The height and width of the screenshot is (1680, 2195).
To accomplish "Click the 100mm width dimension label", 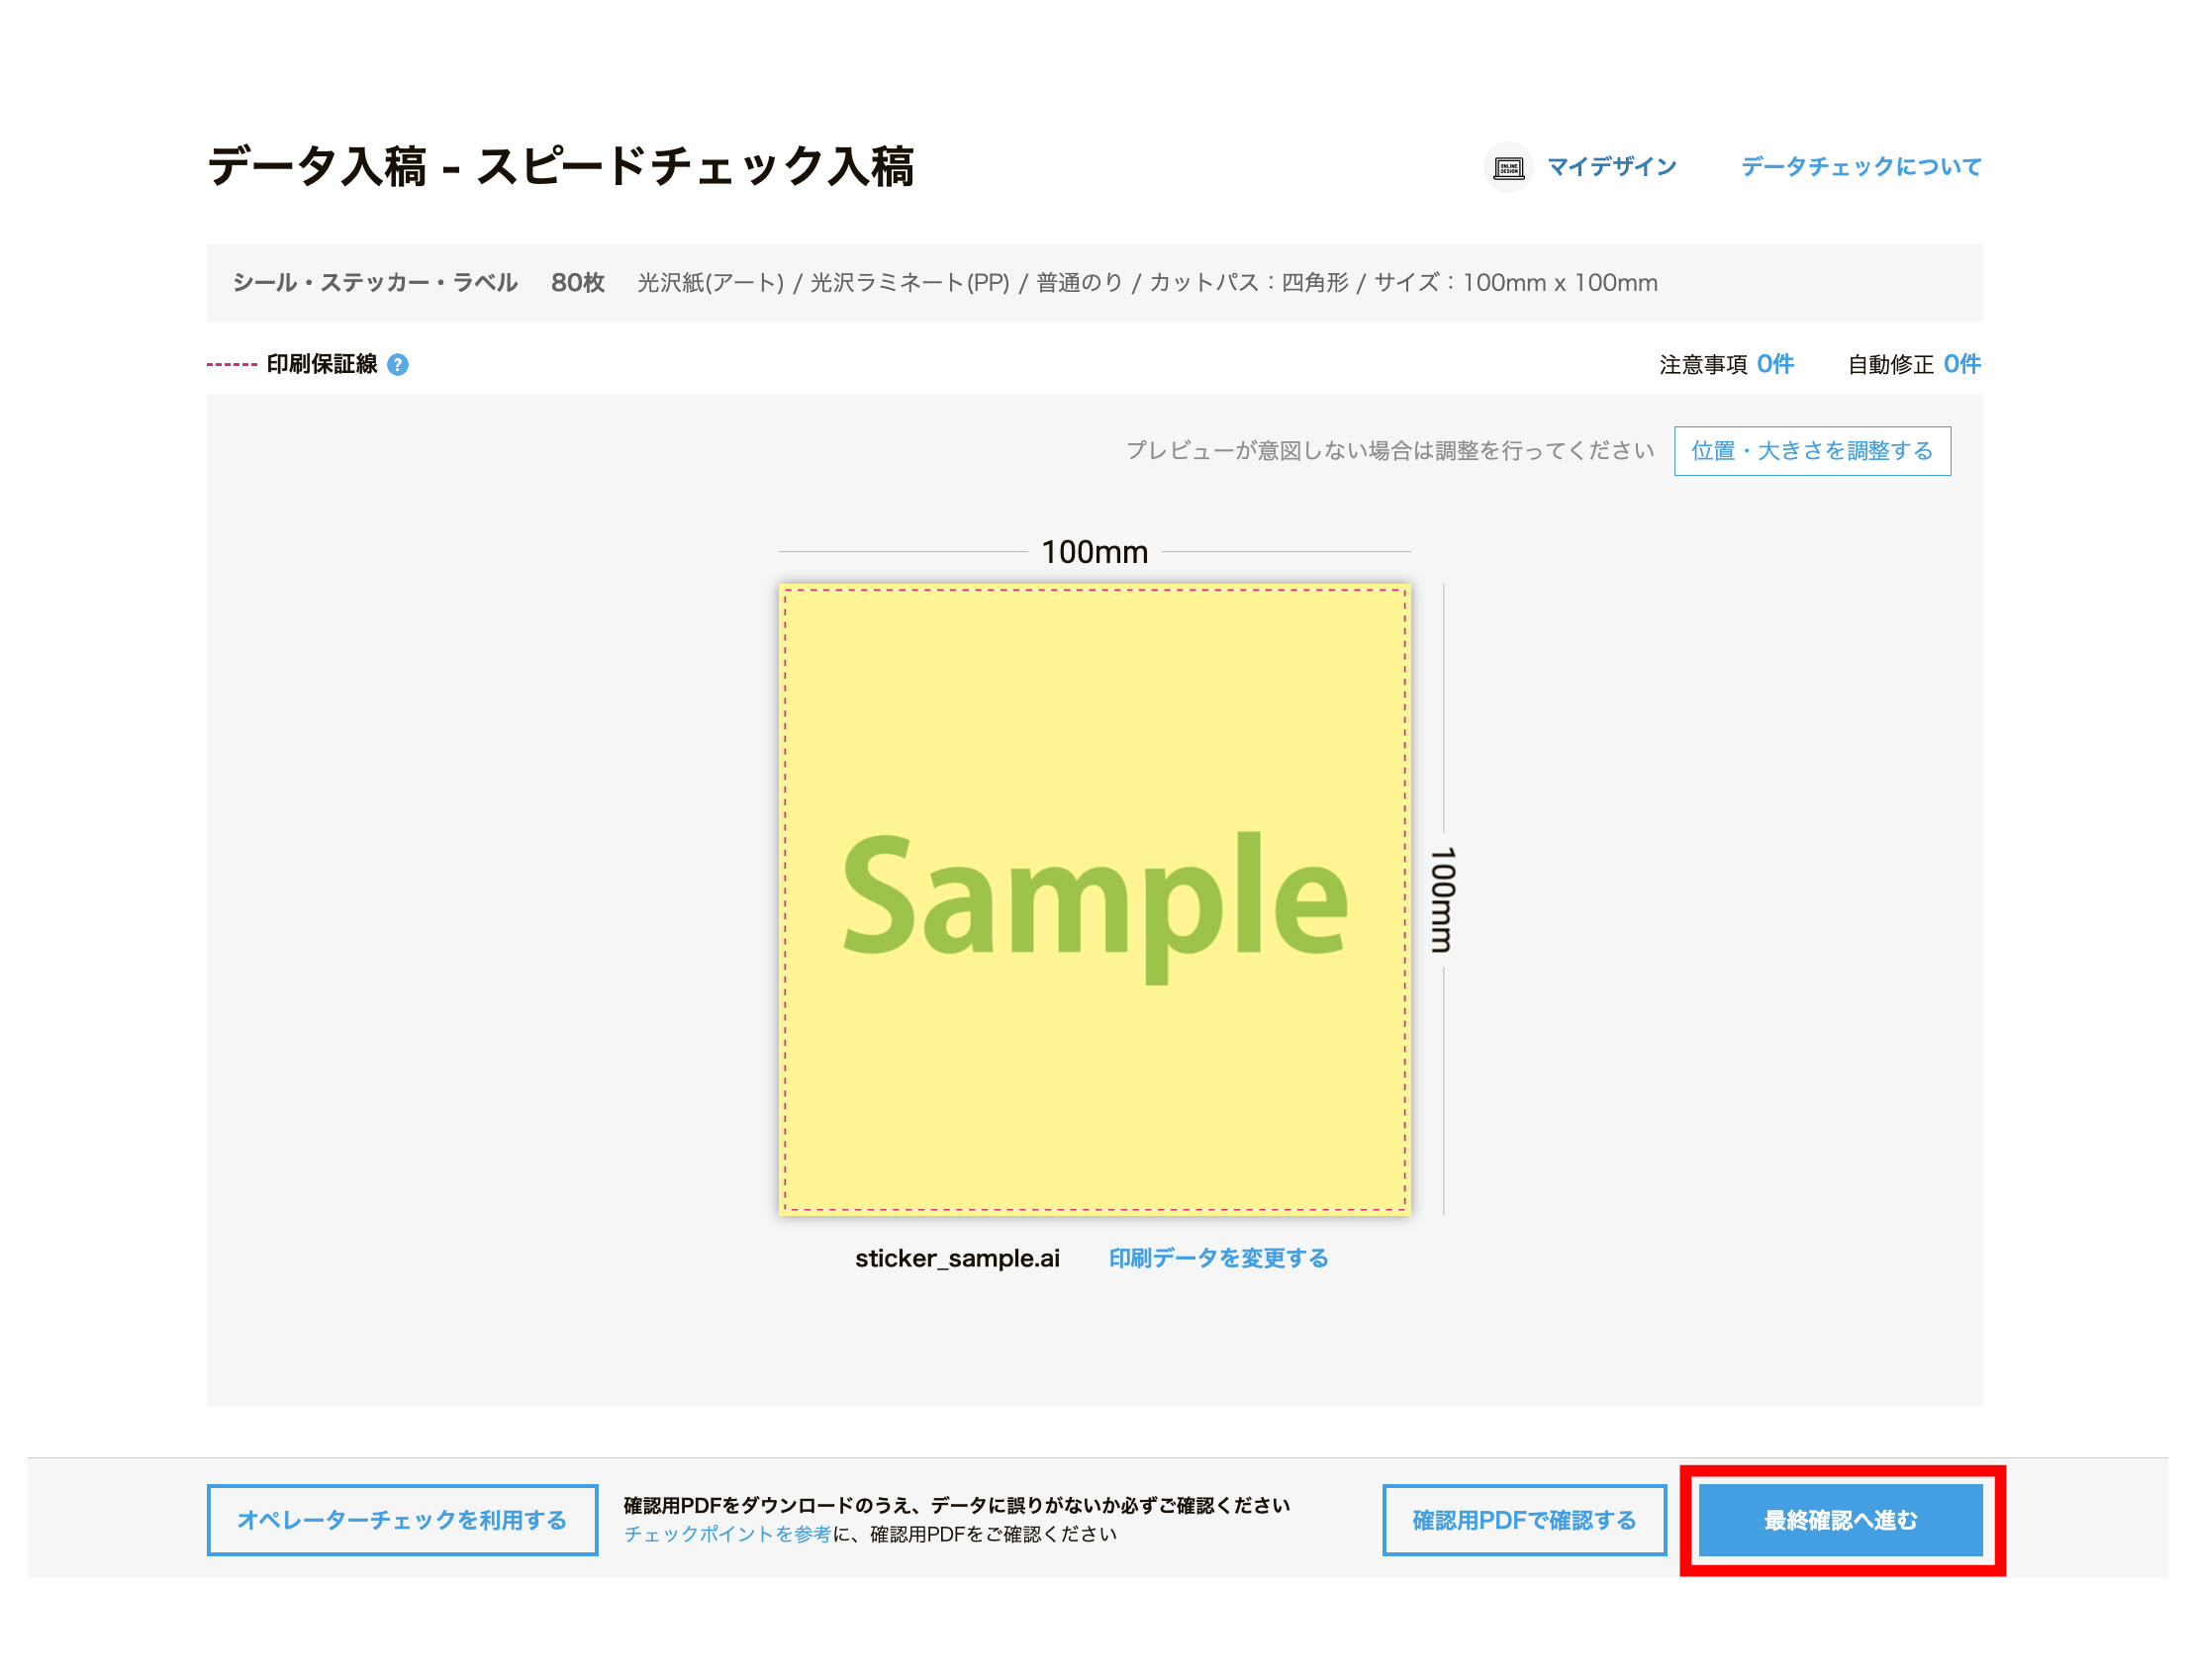I will pos(1096,551).
